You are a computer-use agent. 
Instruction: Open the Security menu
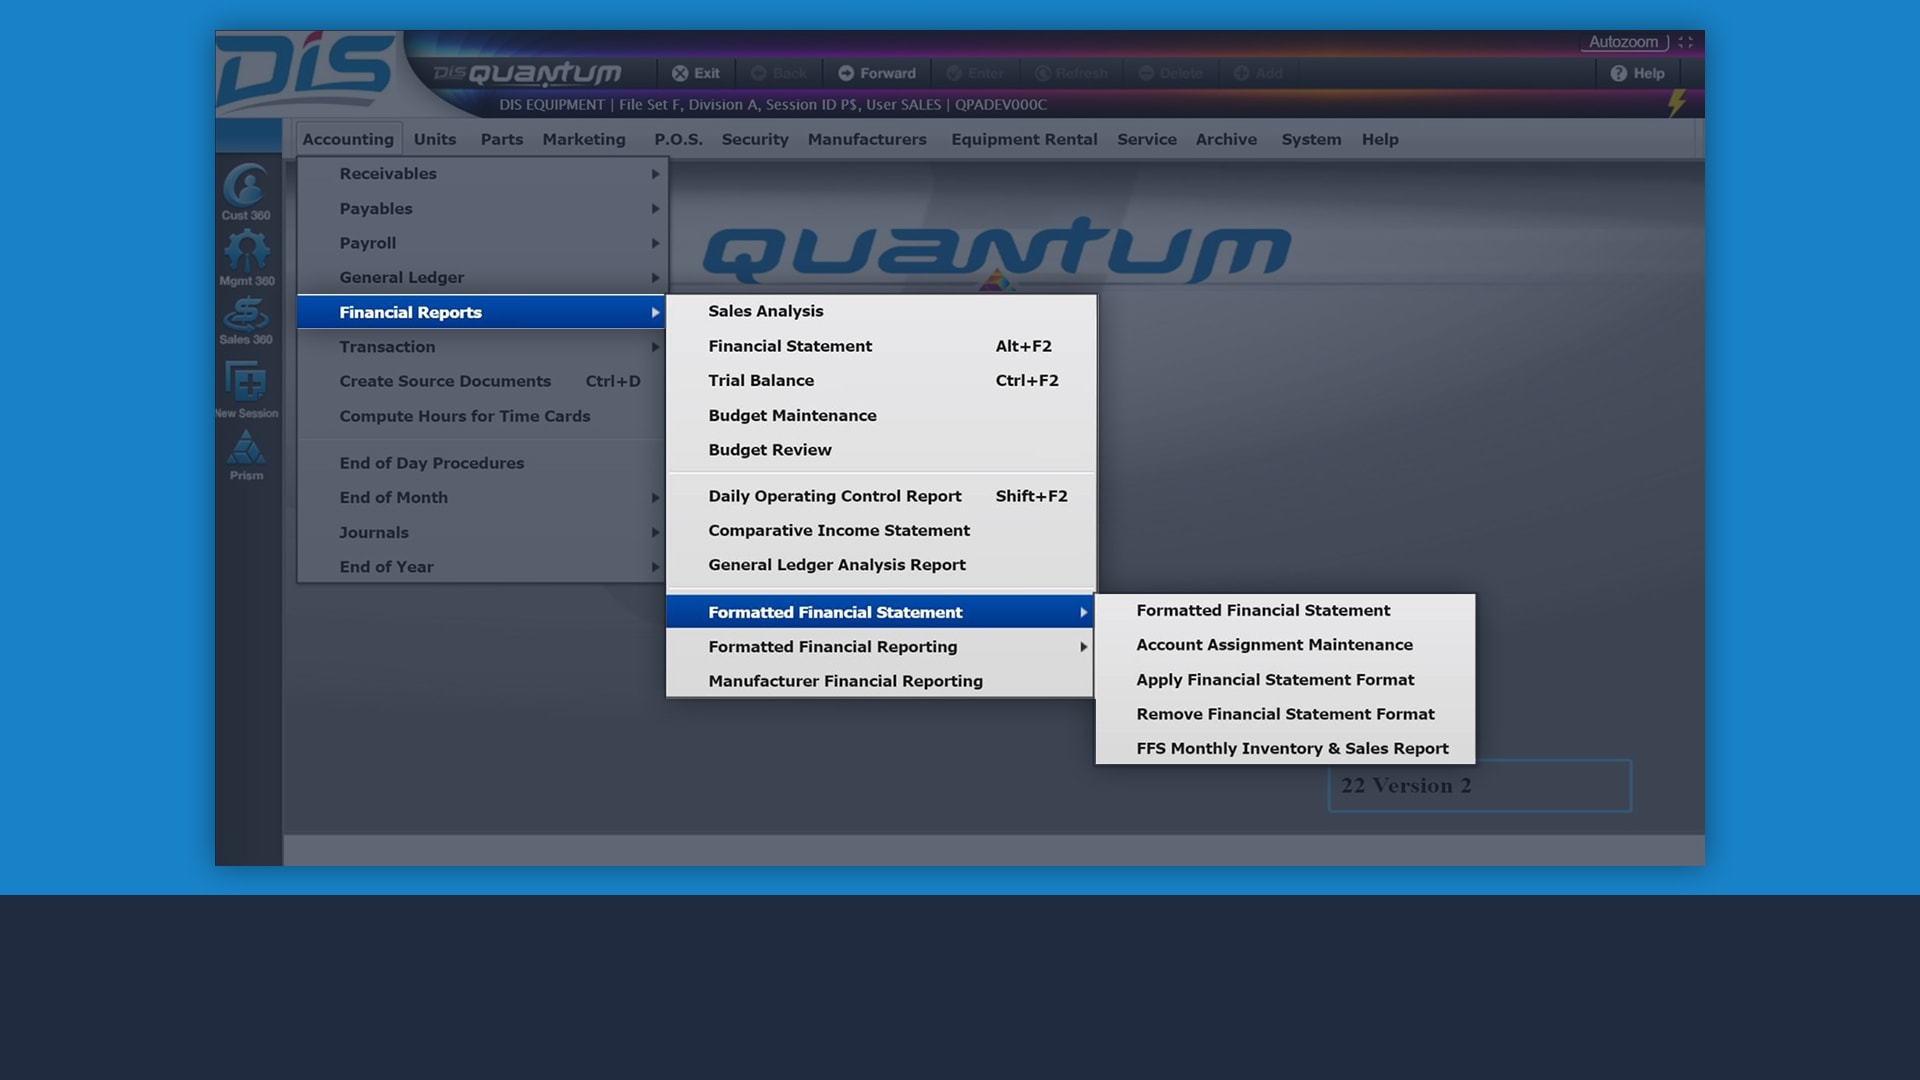(x=755, y=139)
